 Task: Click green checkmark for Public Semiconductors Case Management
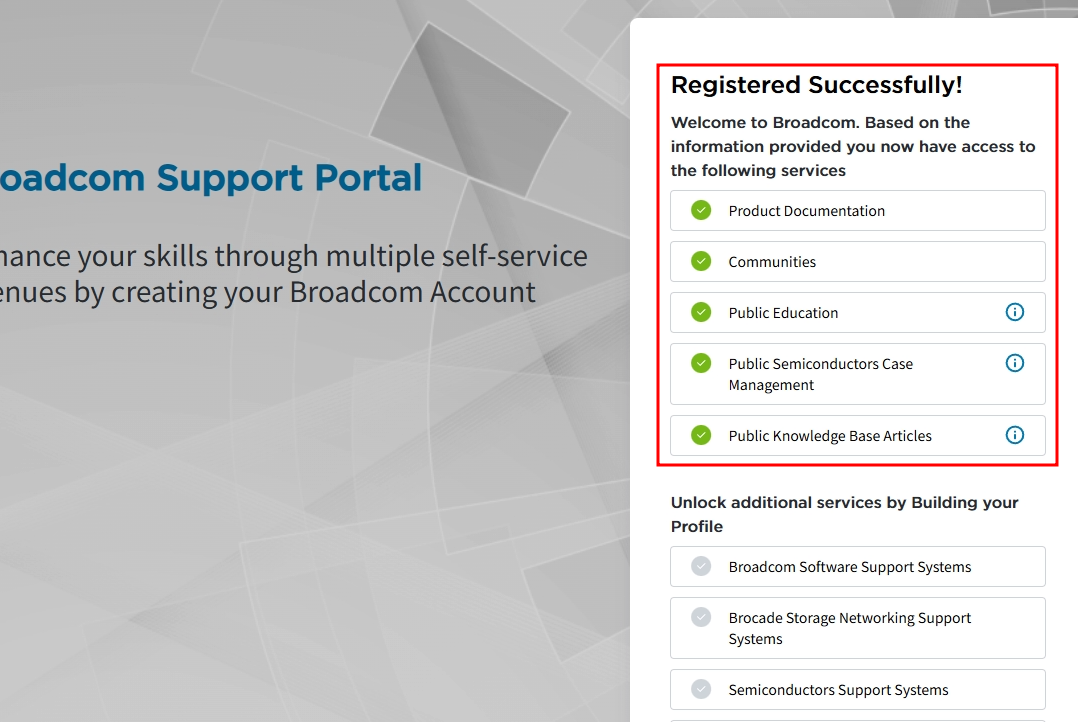click(701, 363)
